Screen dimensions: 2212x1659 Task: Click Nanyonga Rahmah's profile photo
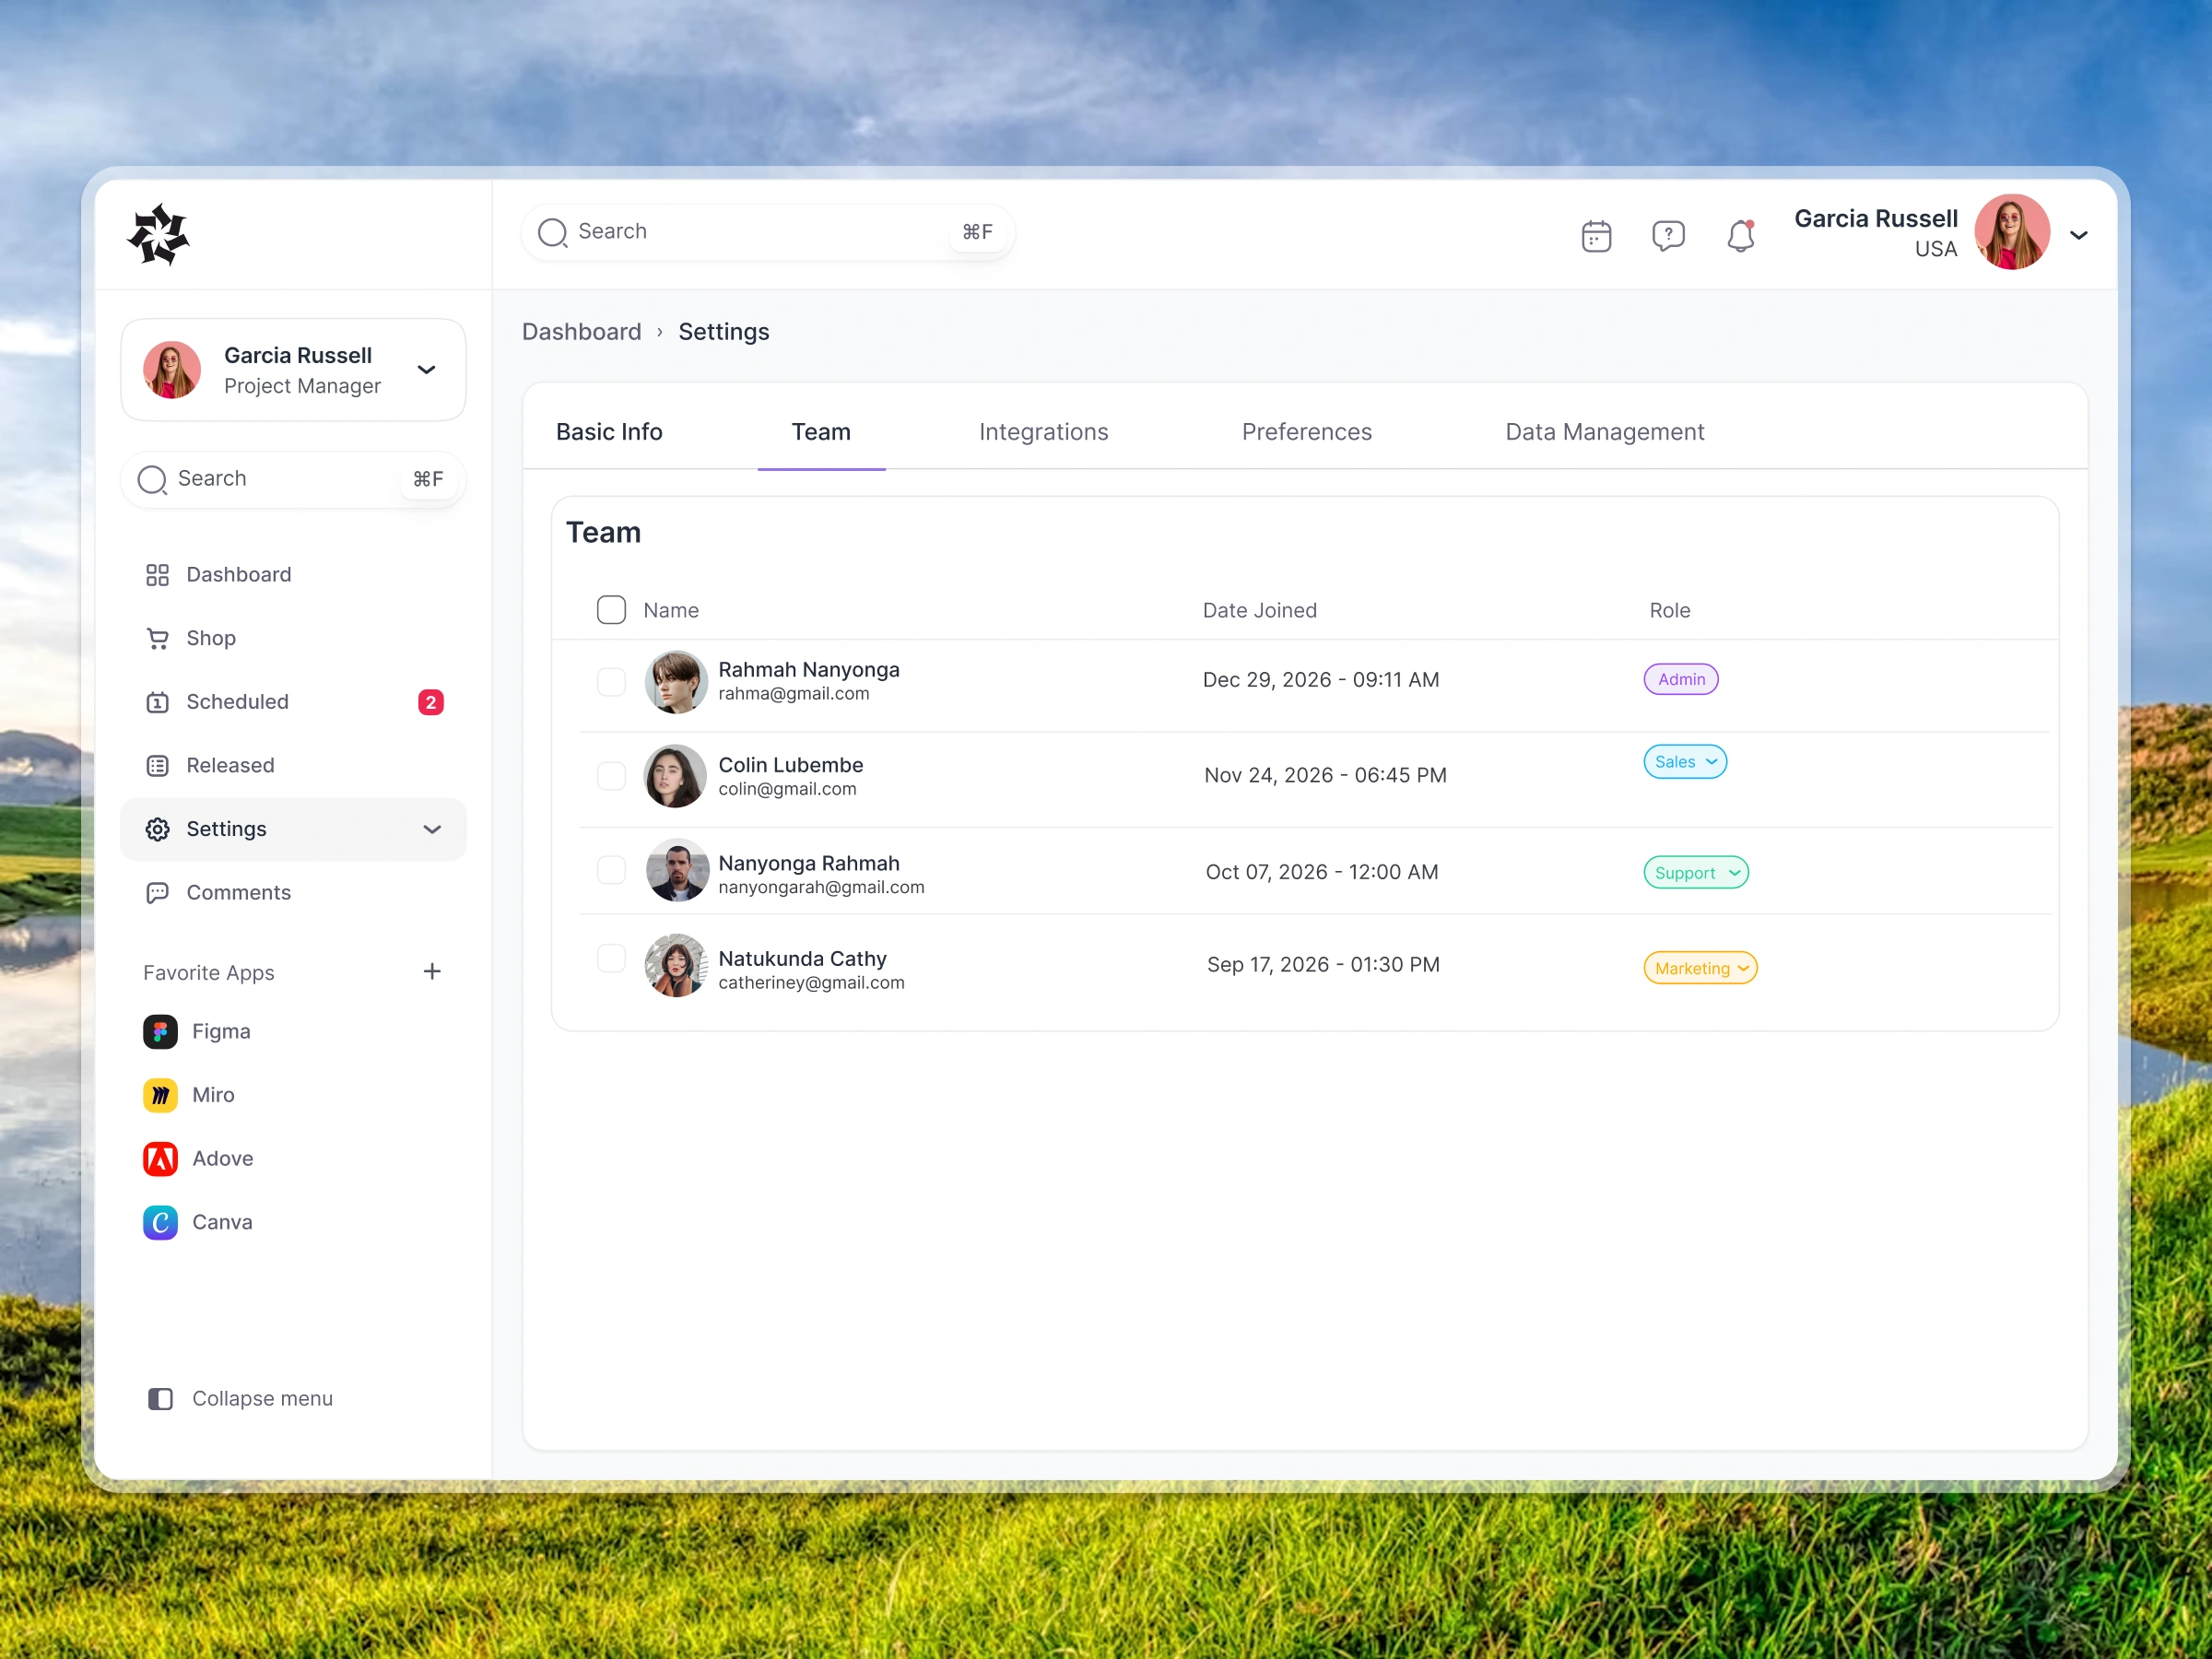click(x=677, y=870)
